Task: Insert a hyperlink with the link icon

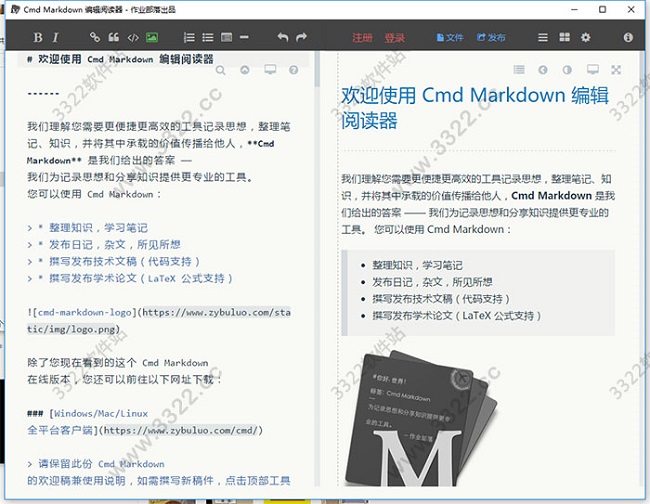Action: (x=95, y=37)
